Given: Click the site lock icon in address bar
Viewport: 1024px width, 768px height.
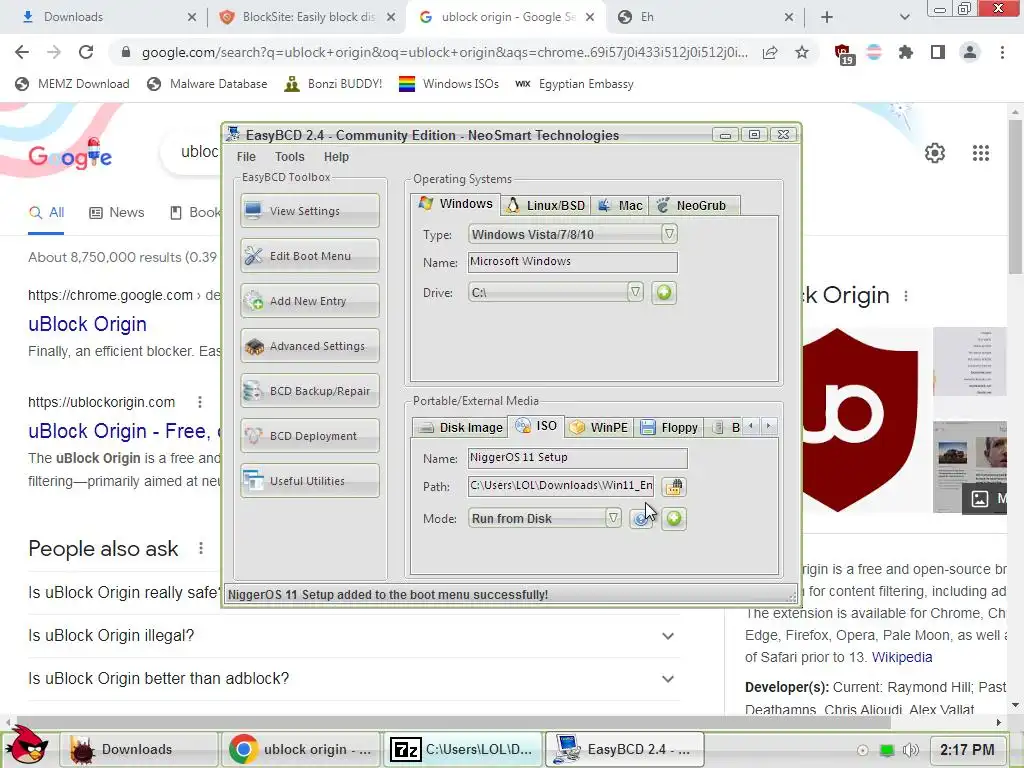Looking at the screenshot, I should pos(126,52).
